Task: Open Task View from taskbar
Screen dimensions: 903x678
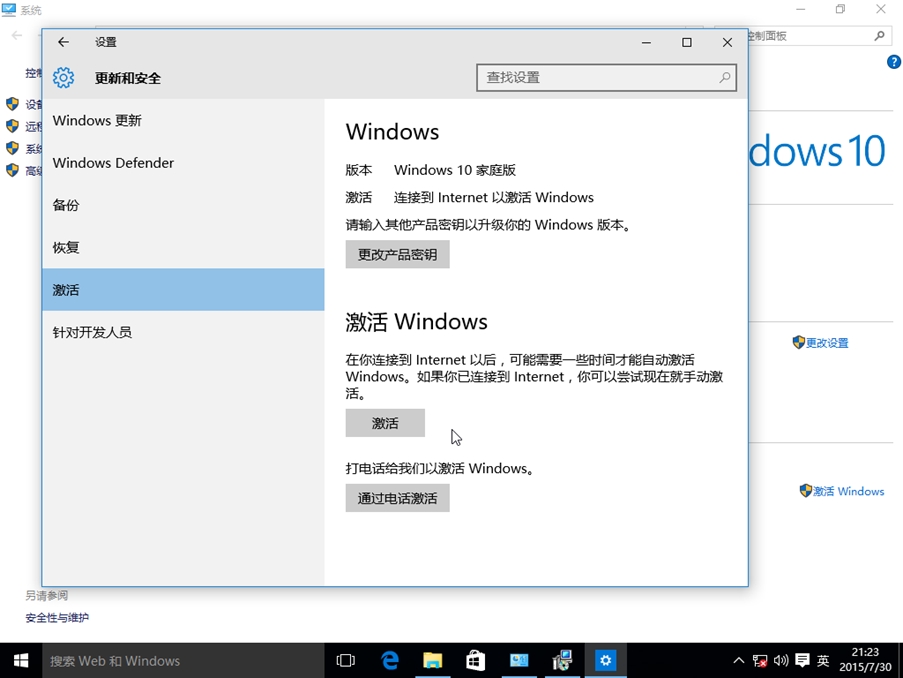Action: pos(346,661)
